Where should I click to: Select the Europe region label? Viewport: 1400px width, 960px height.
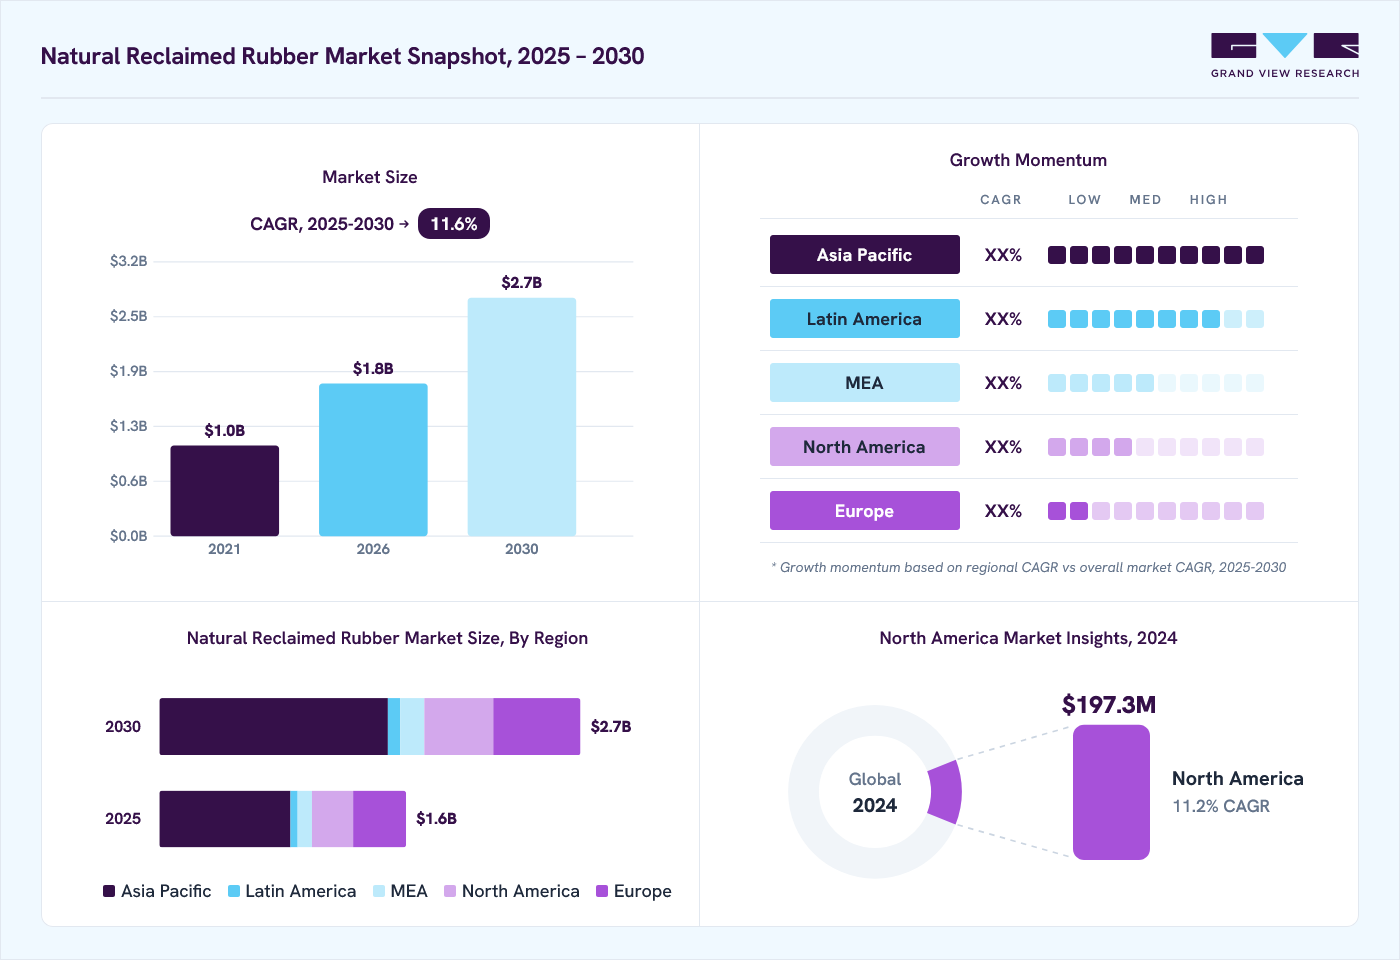(865, 511)
